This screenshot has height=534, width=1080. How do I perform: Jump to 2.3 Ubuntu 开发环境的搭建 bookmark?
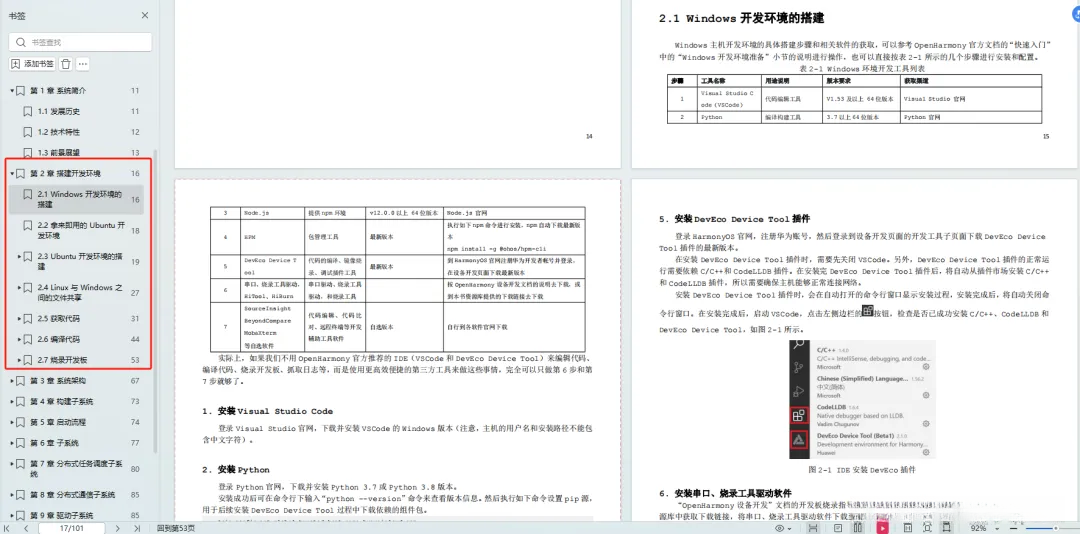[80, 261]
